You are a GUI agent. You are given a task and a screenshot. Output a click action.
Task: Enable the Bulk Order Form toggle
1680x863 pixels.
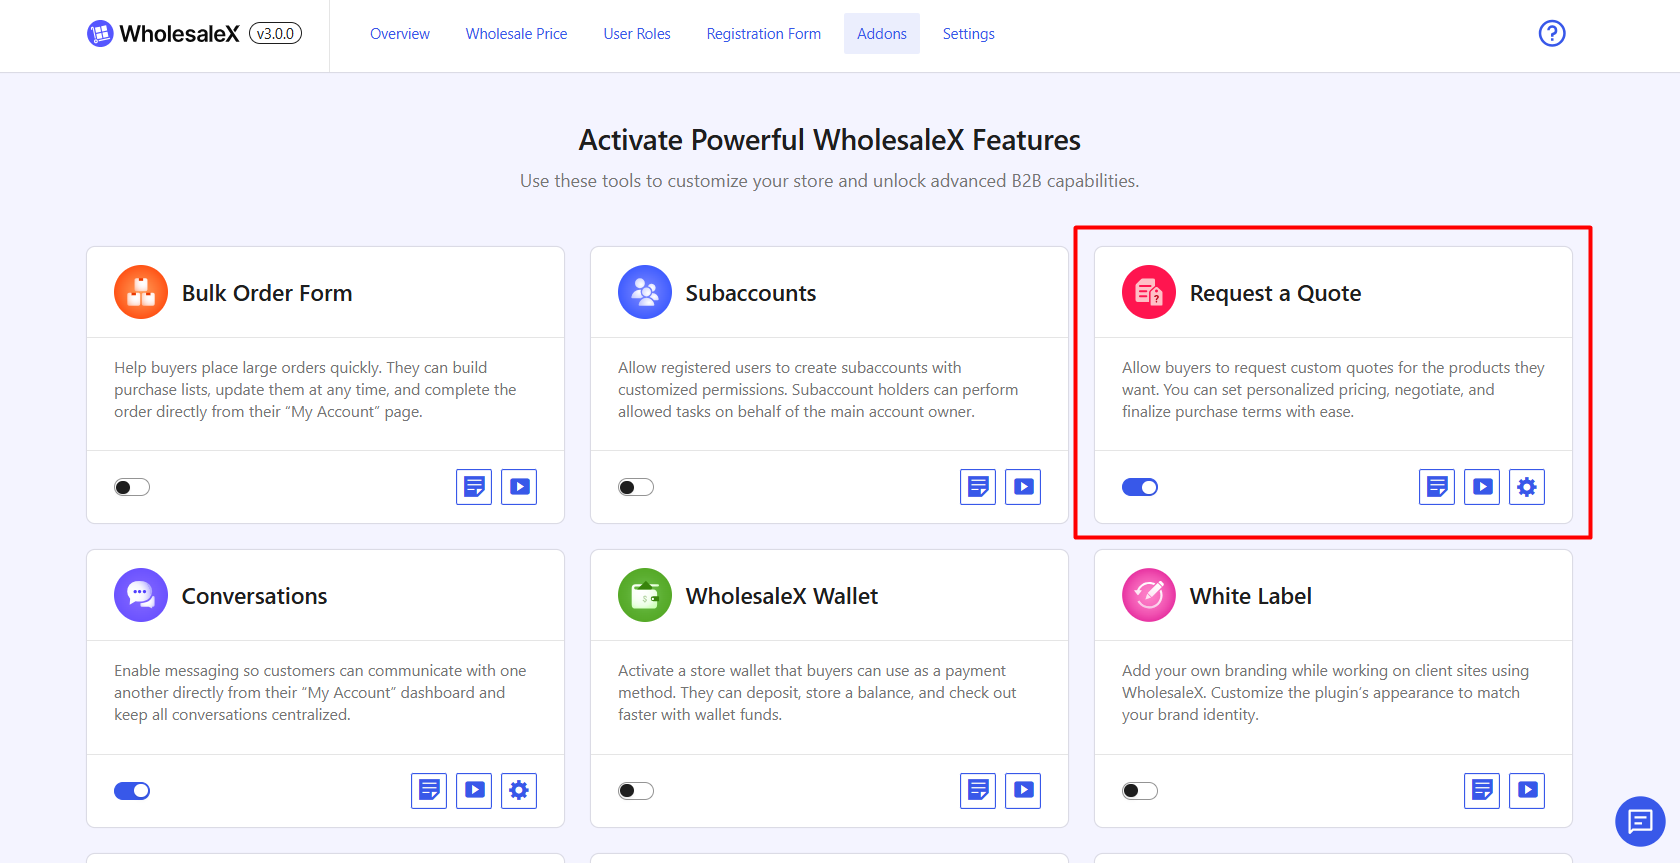coord(132,487)
